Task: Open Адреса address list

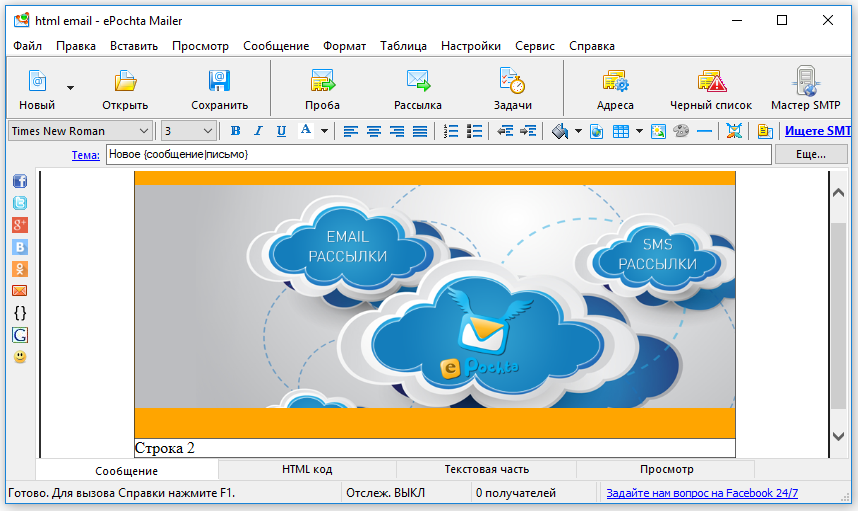Action: point(616,89)
